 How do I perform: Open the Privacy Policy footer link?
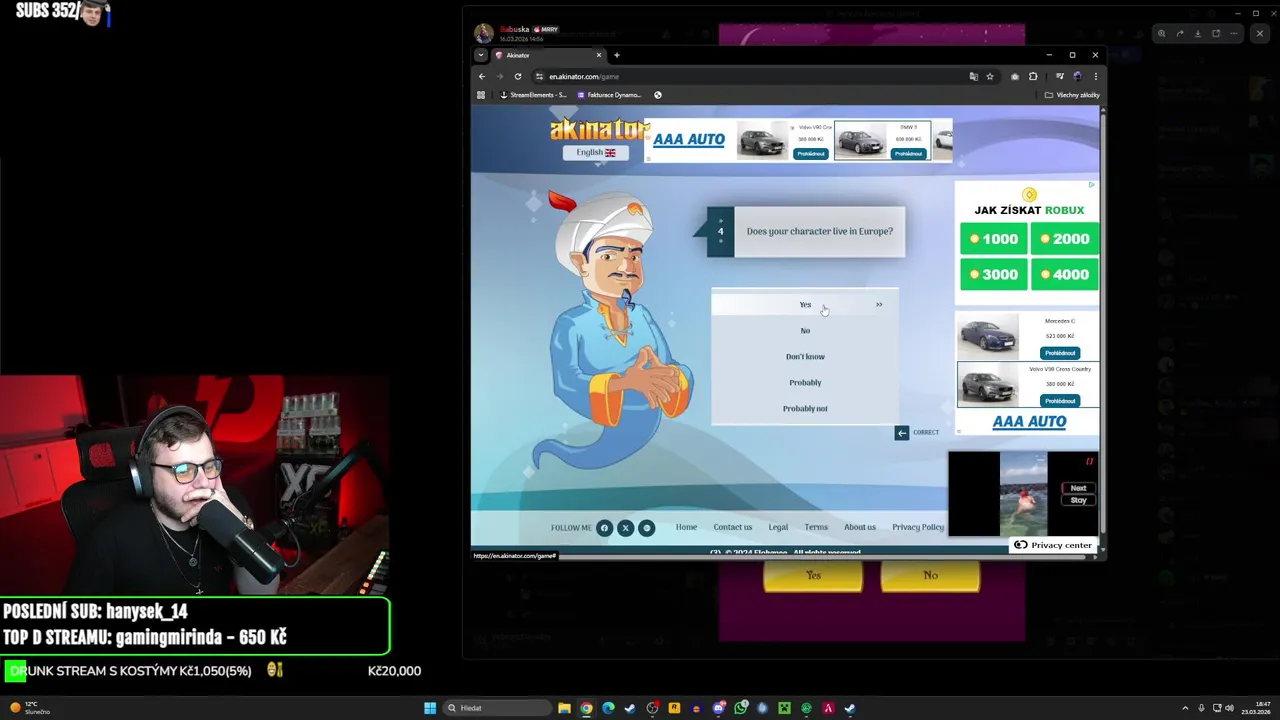(918, 527)
